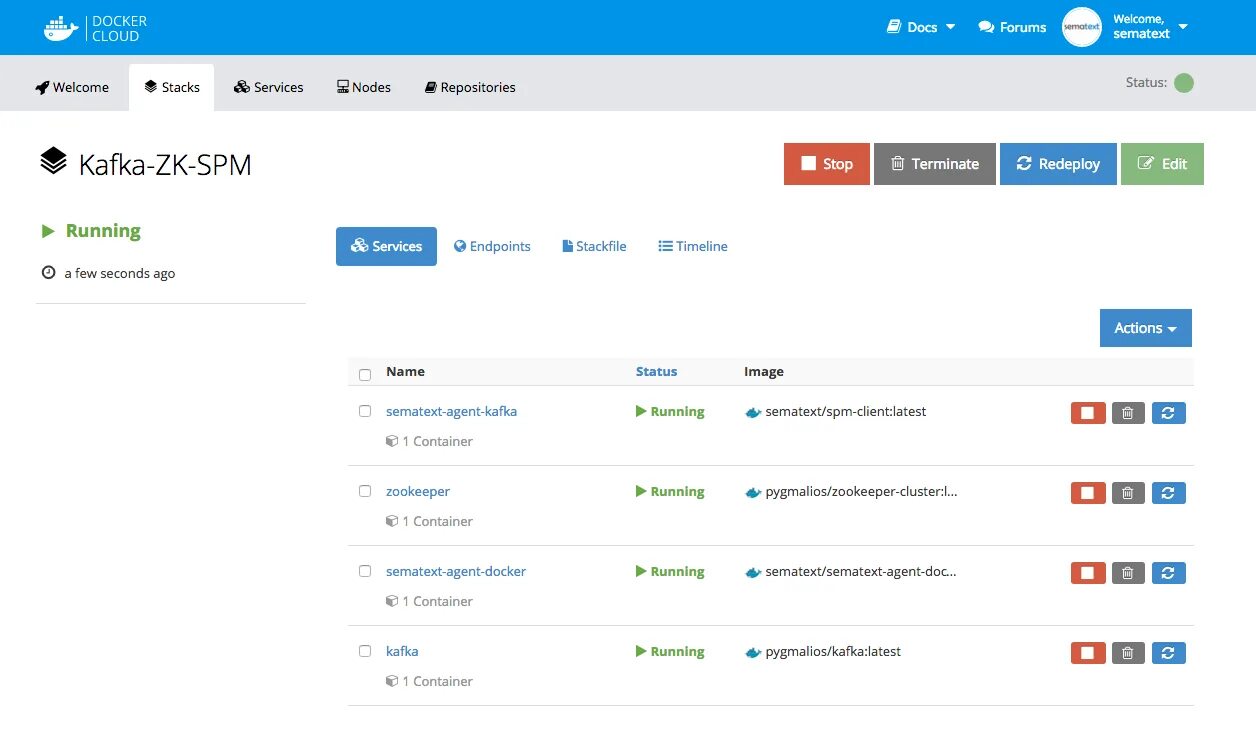Open the Repositories tab

(x=470, y=87)
